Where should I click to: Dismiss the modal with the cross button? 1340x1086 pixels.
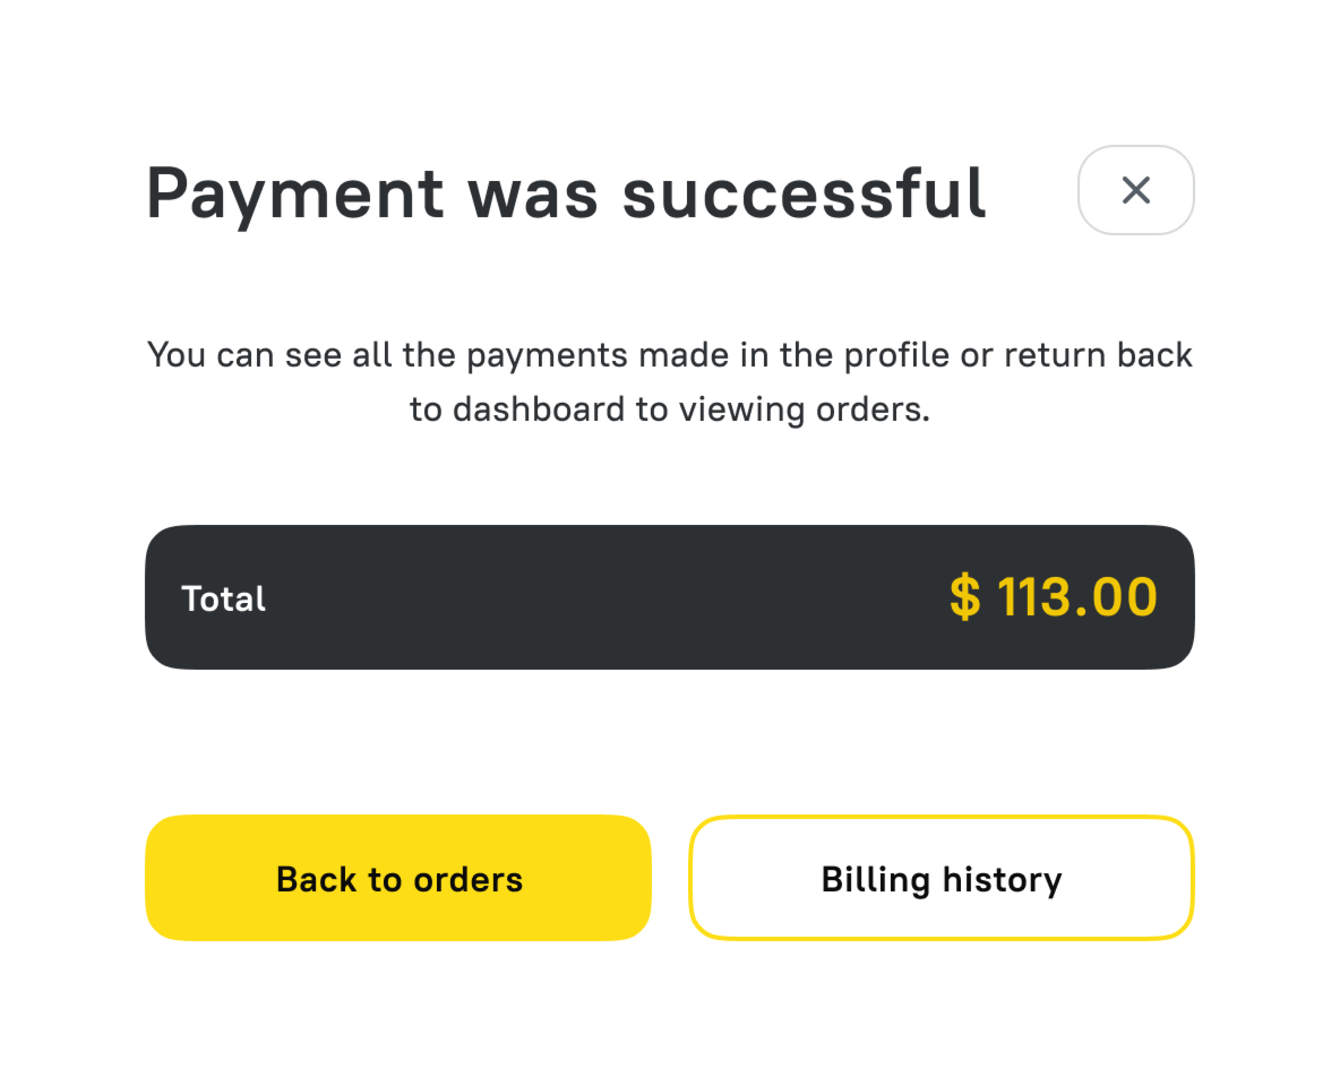(x=1135, y=190)
